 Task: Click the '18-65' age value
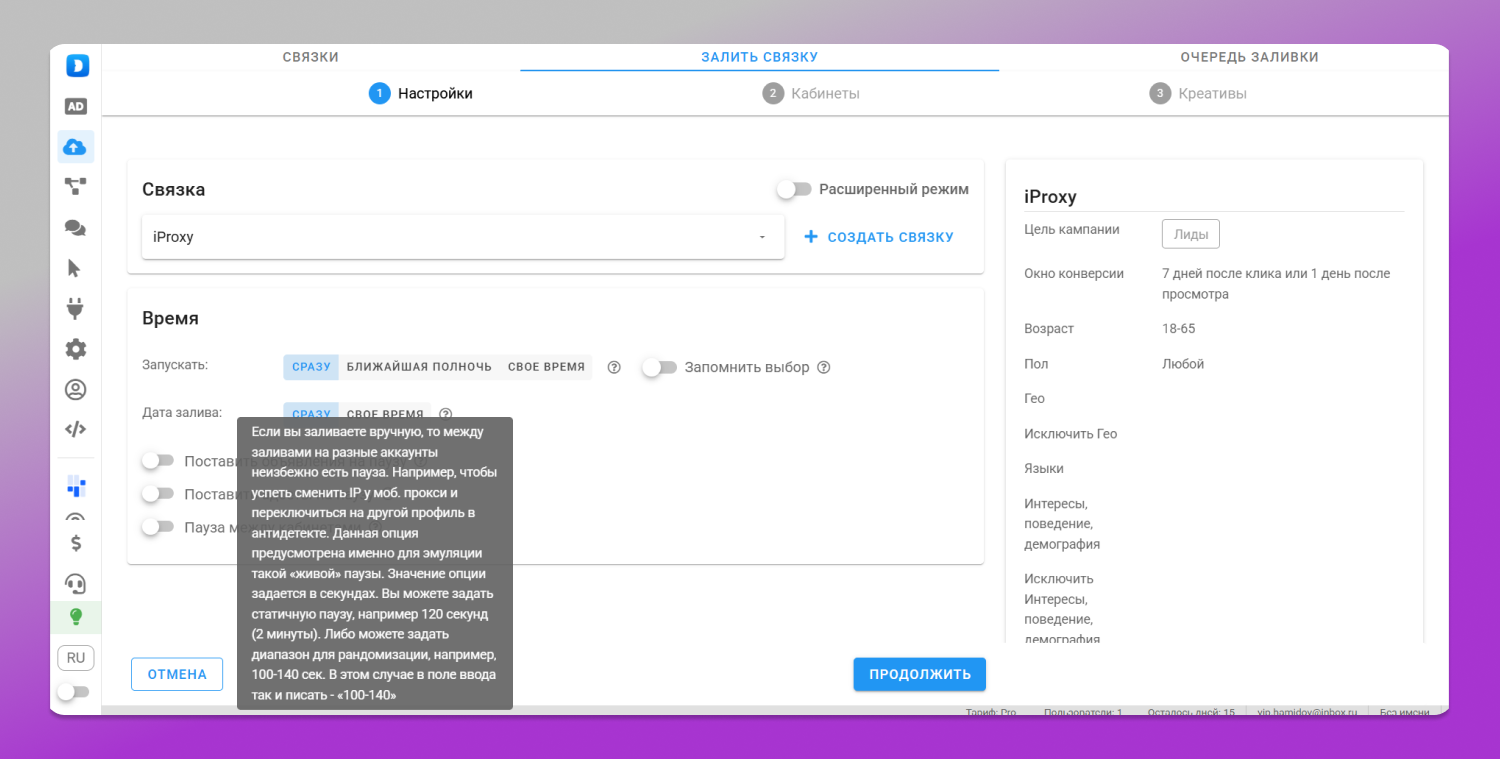coord(1179,329)
